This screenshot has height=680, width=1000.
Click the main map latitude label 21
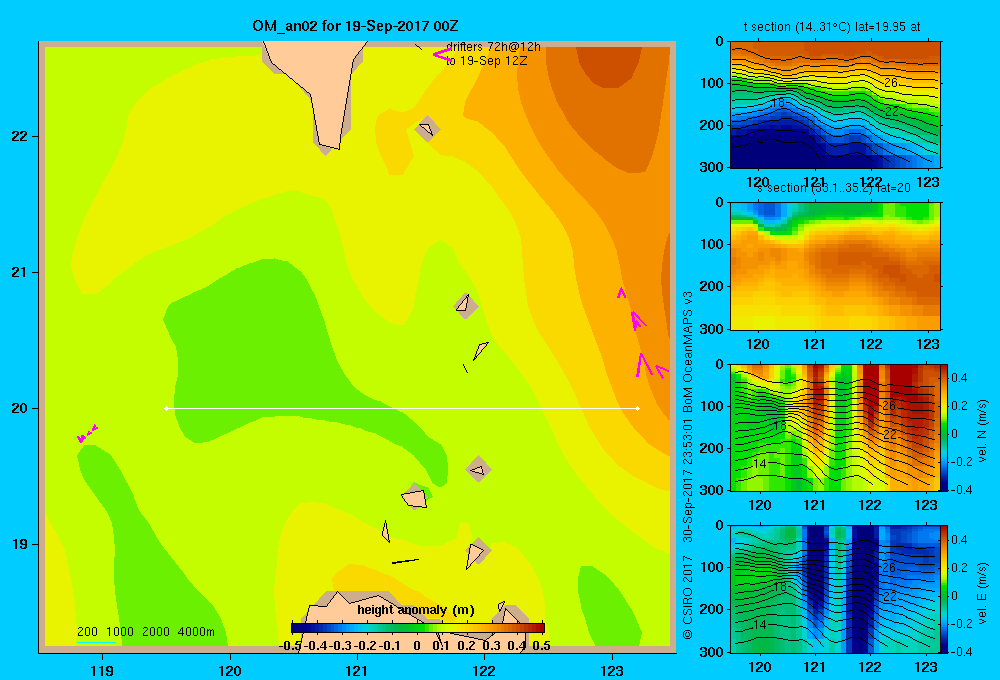[x=19, y=272]
